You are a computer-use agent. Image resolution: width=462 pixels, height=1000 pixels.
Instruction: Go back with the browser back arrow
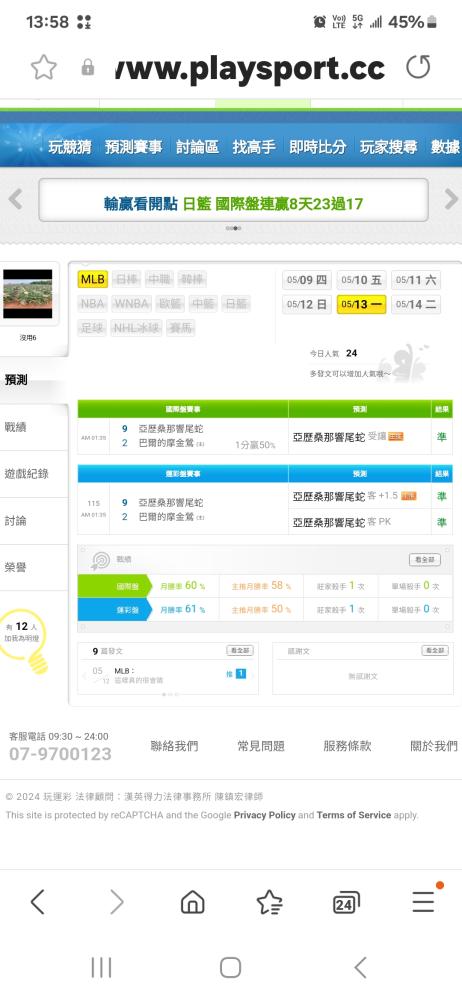pyautogui.click(x=38, y=902)
